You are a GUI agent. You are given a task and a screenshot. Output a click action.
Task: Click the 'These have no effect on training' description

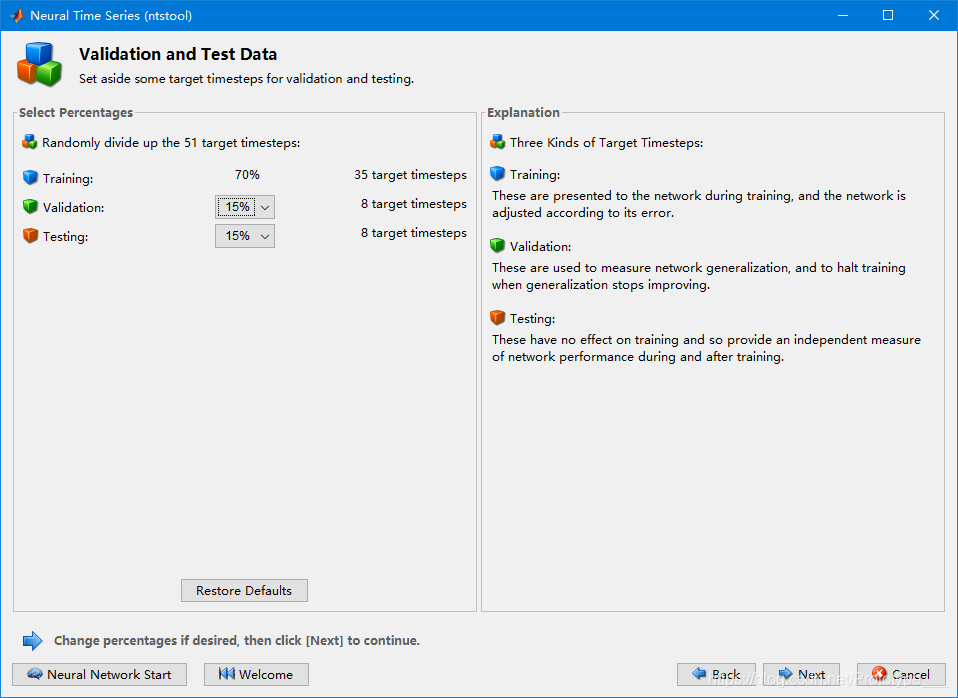click(706, 348)
